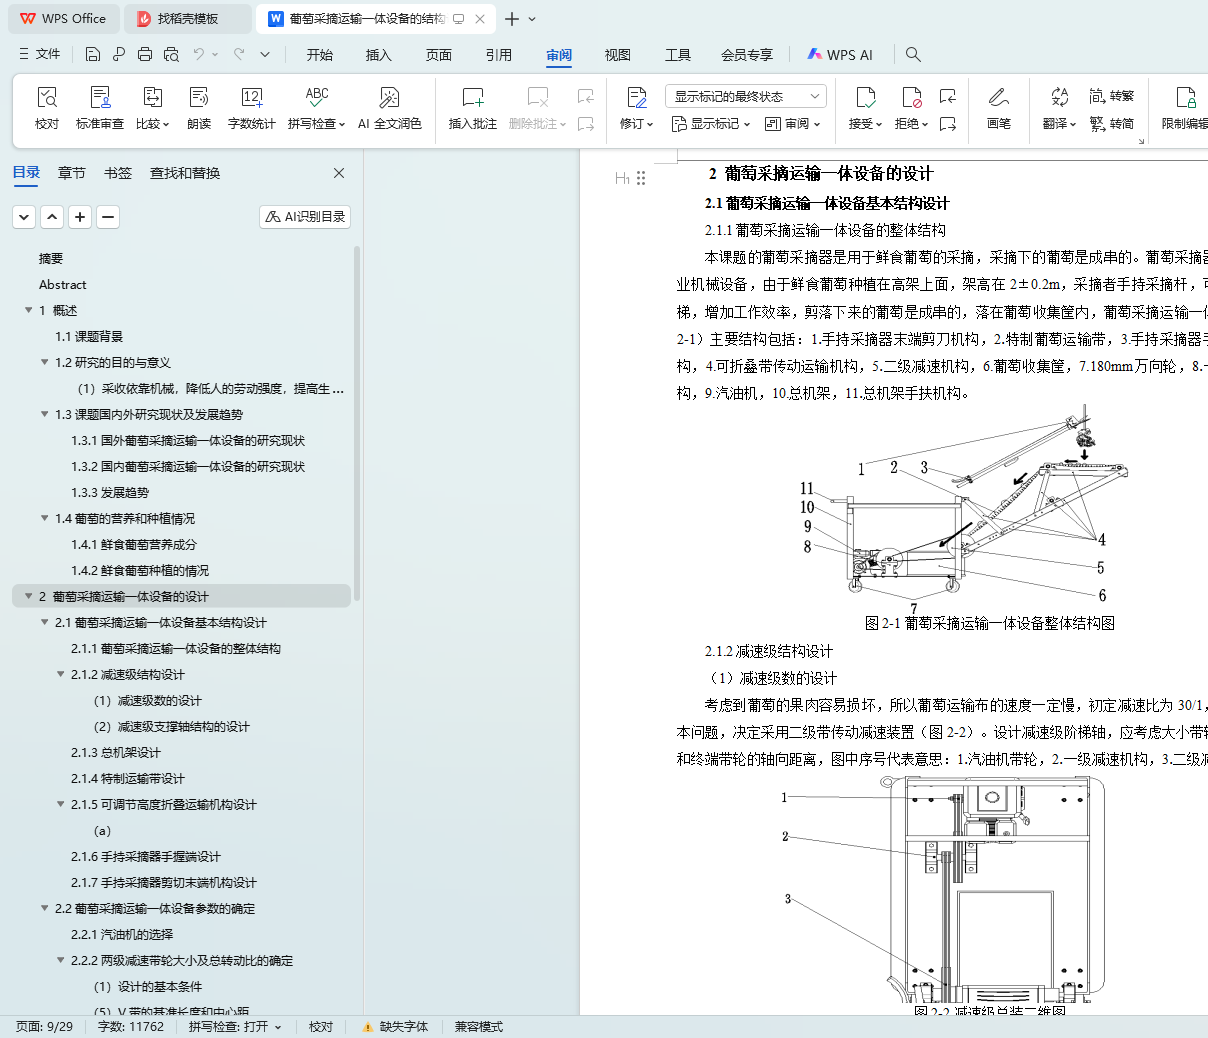This screenshot has width=1208, height=1038.
Task: Click the redo arrow icon
Action: click(239, 54)
